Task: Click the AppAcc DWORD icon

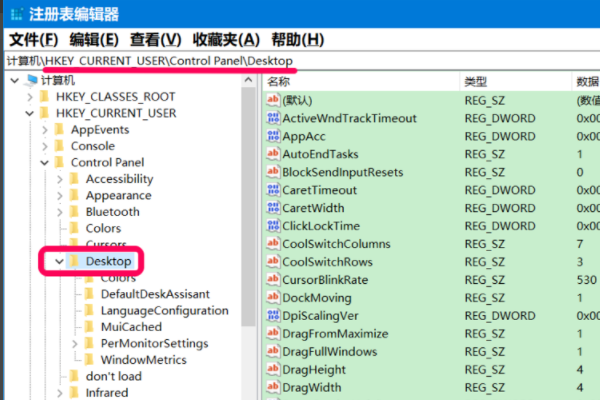Action: [273, 136]
